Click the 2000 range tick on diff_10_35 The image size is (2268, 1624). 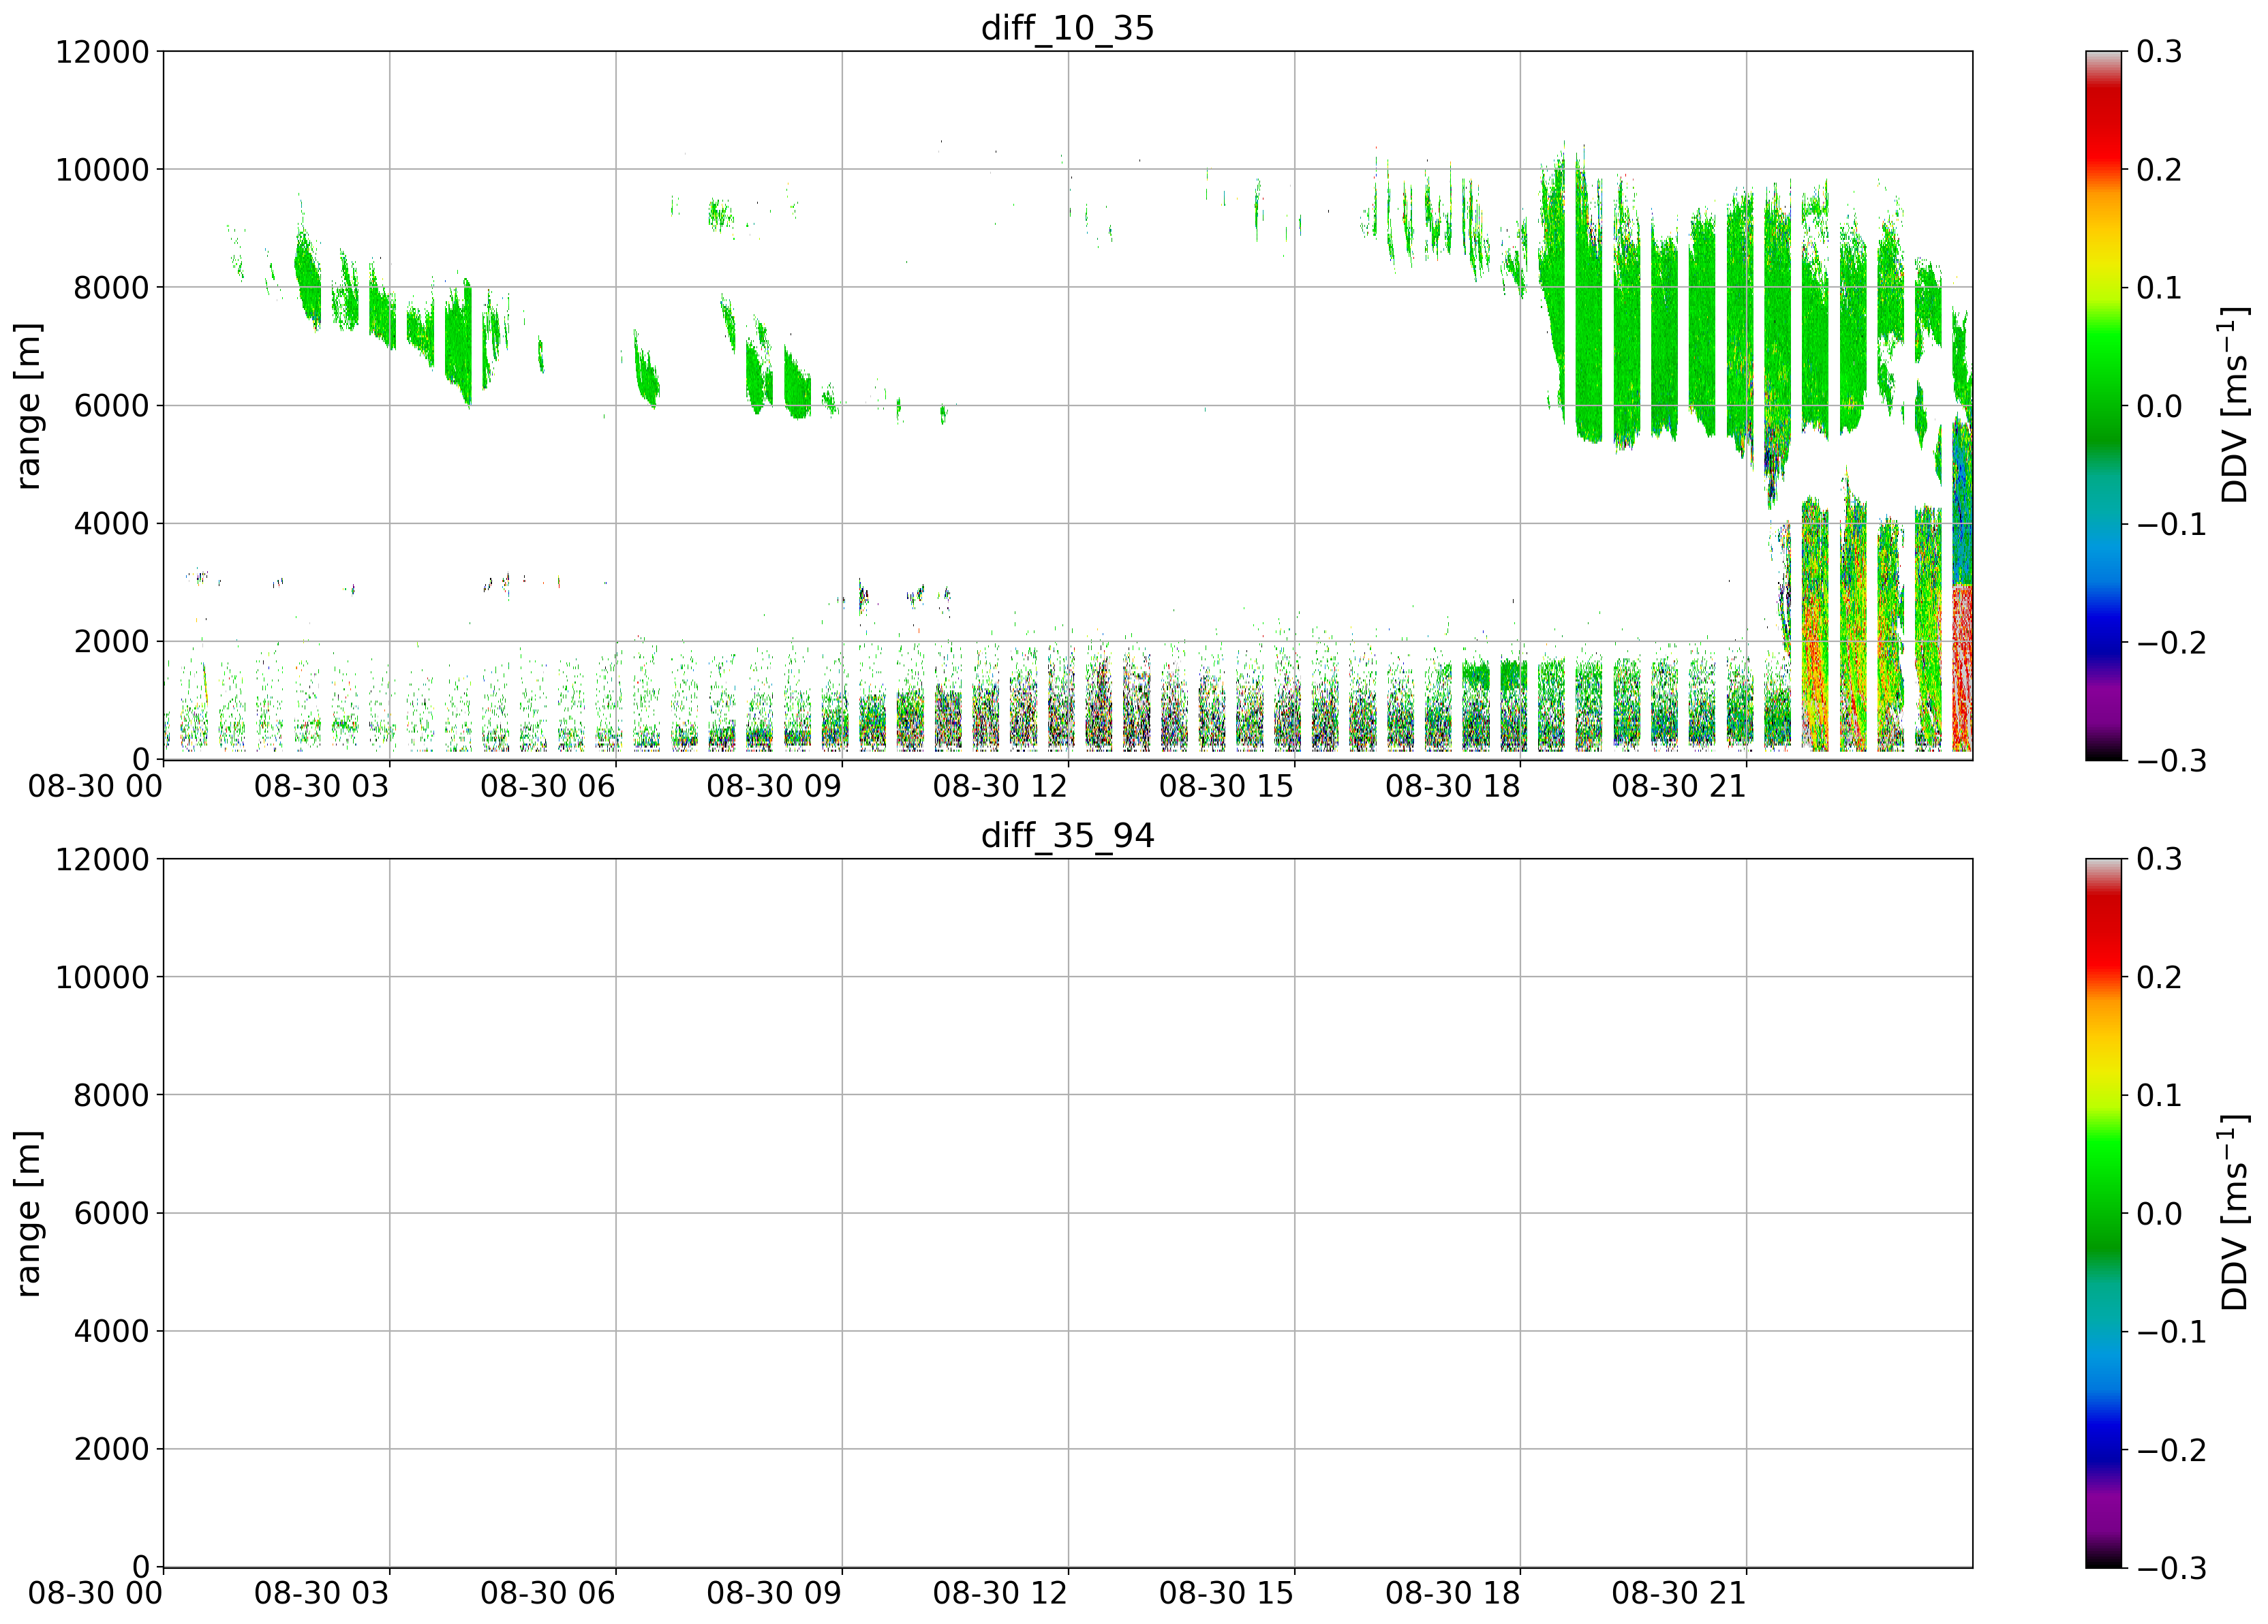tap(112, 642)
